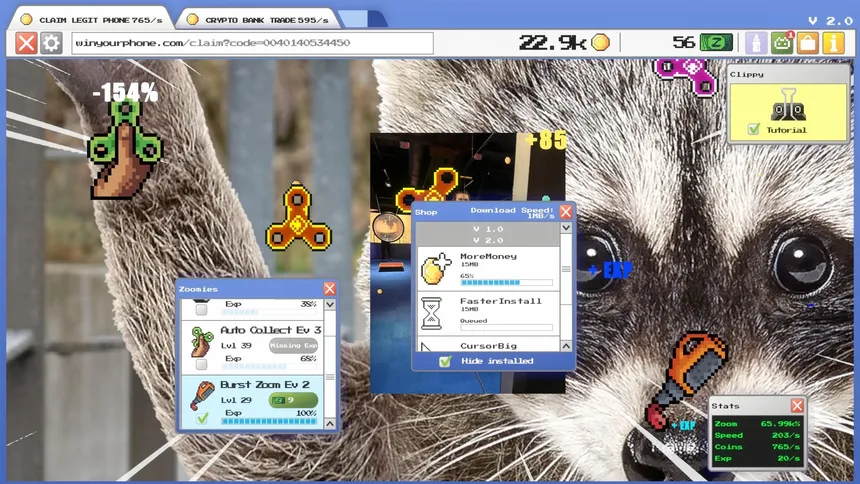The image size is (860, 484).
Task: Click coin icon on CLAIM LEGIT PHONE tab
Action: point(26,20)
